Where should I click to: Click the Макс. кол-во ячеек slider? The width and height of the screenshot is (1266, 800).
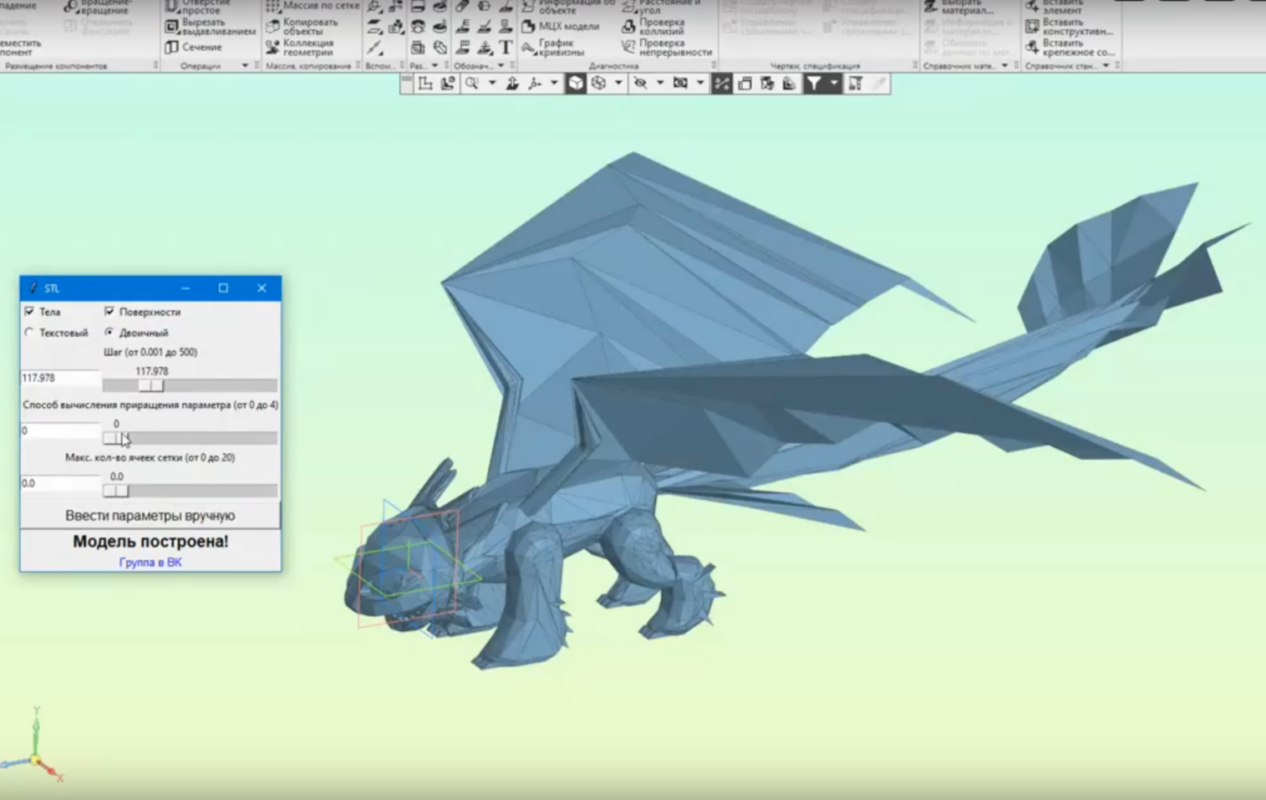click(115, 490)
